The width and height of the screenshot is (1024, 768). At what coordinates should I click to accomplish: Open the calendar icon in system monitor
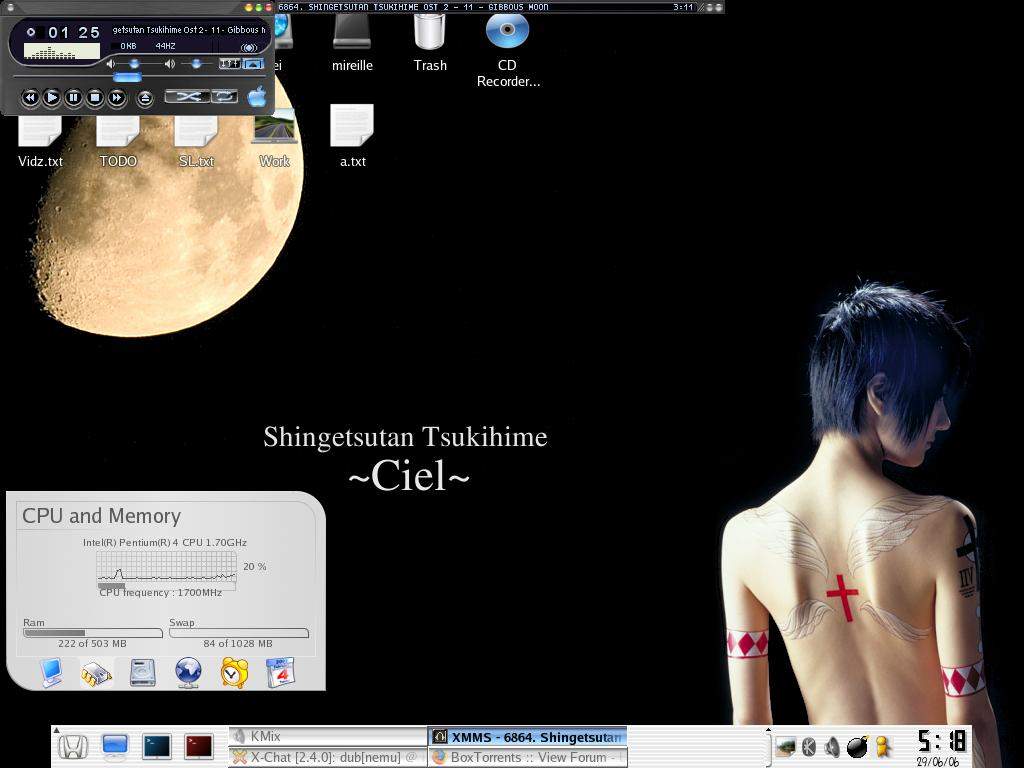280,672
